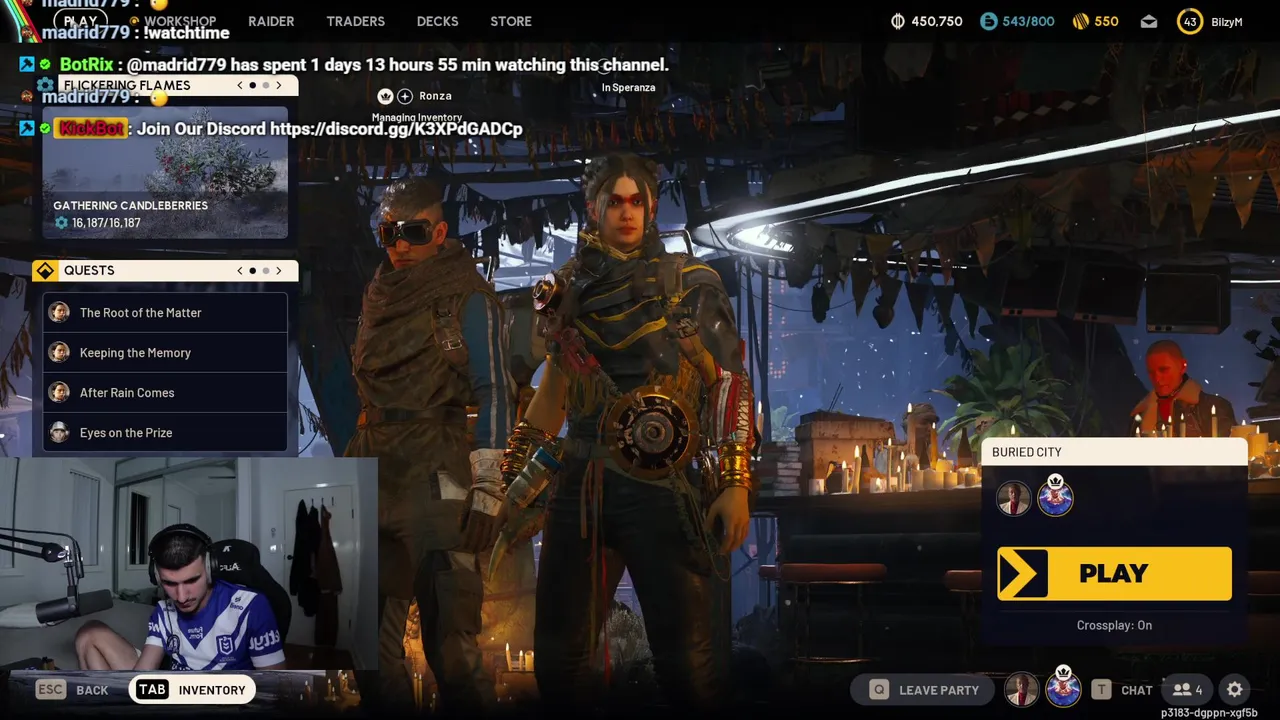
Task: Click the coin currency icon beside 450,750
Action: pyautogui.click(x=898, y=21)
